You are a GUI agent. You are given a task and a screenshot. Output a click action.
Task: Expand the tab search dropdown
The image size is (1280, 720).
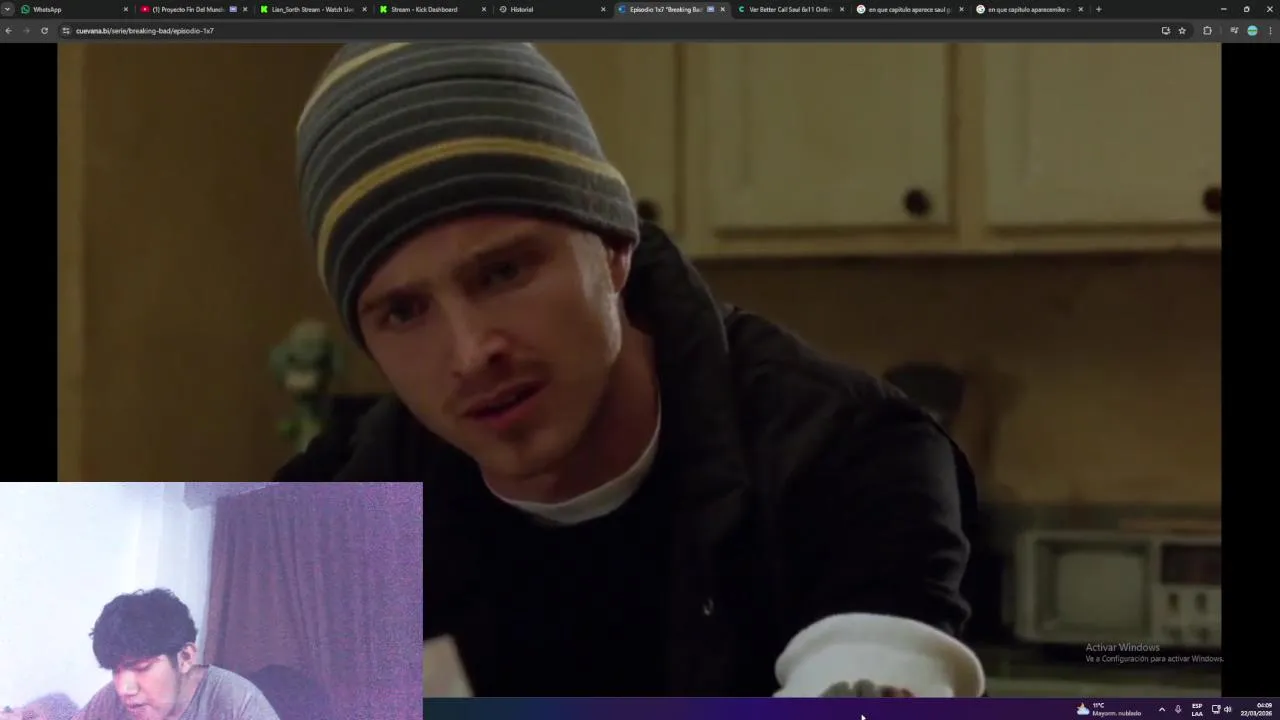(7, 9)
